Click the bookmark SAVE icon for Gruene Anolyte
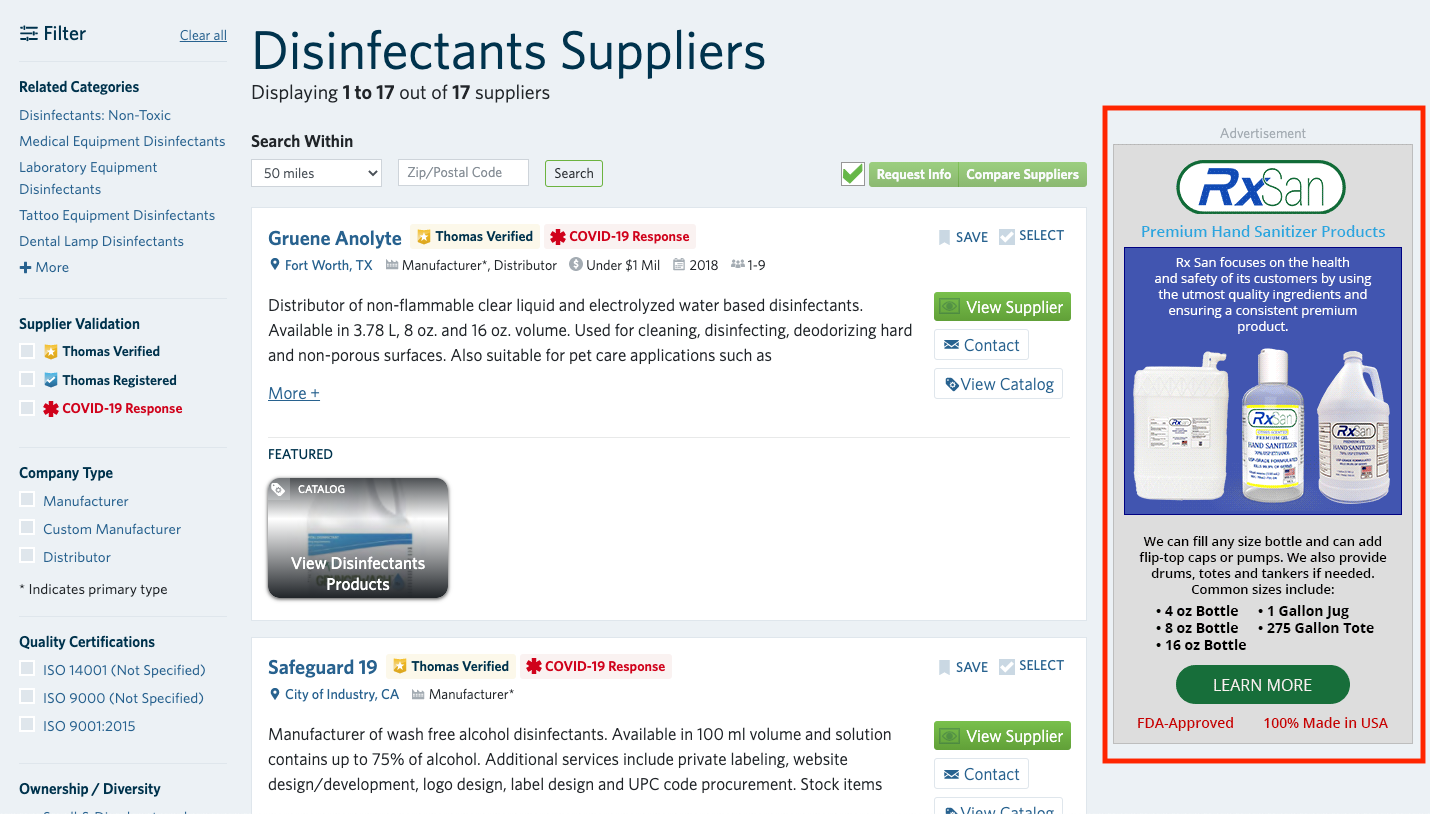Screen dimensions: 1430x814 [944, 236]
